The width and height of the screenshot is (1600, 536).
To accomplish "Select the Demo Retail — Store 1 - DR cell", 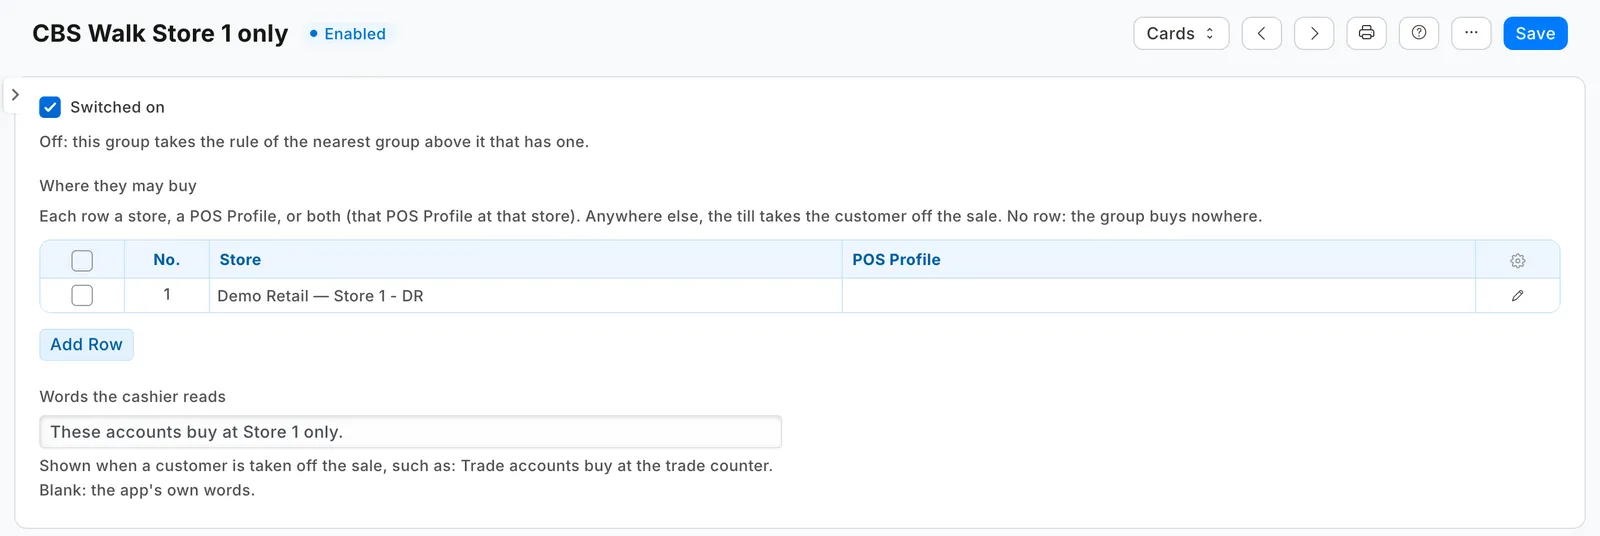I will coord(525,296).
